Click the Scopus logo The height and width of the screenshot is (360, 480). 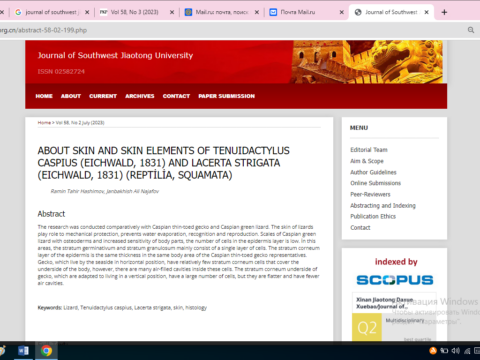(395, 280)
